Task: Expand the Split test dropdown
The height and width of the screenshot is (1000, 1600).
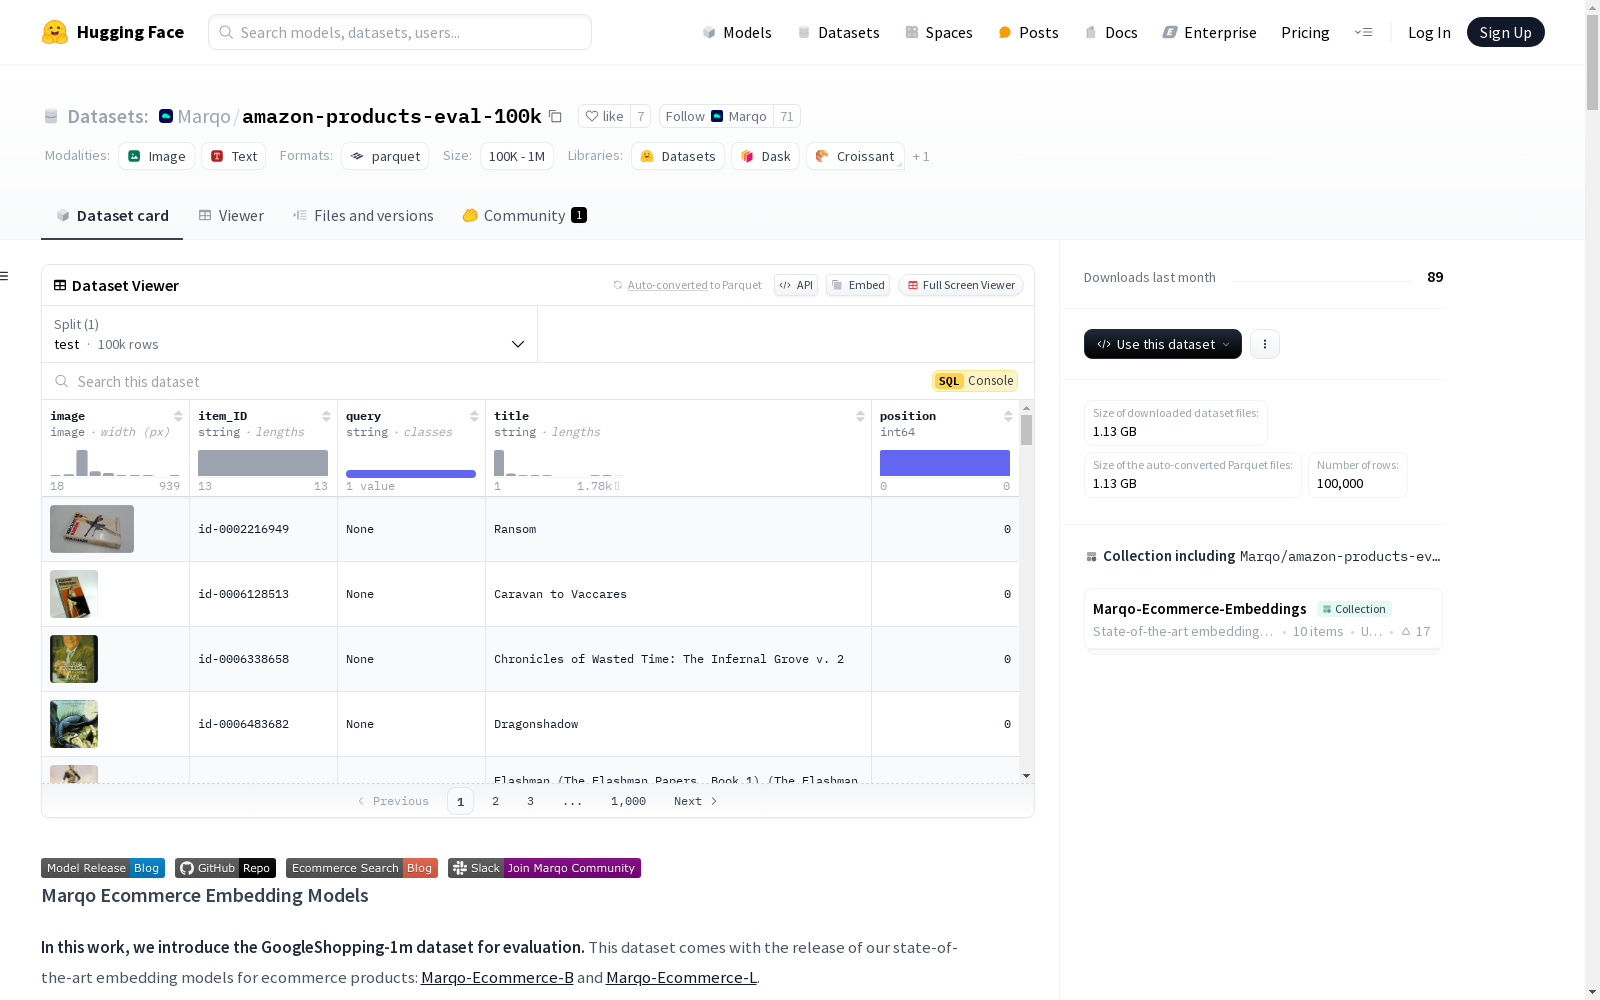Action: click(x=289, y=334)
